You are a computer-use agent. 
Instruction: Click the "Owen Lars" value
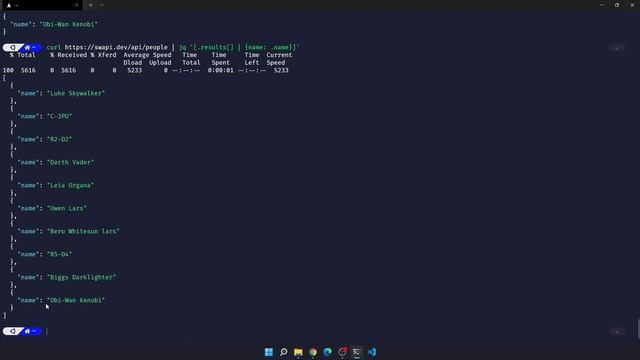tap(67, 208)
